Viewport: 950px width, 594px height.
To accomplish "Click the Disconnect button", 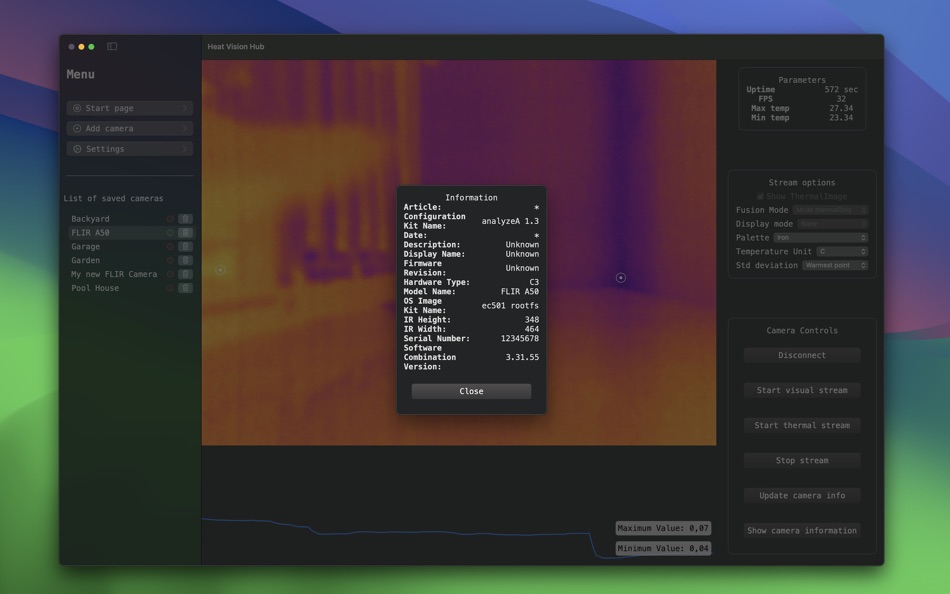I will tap(802, 355).
